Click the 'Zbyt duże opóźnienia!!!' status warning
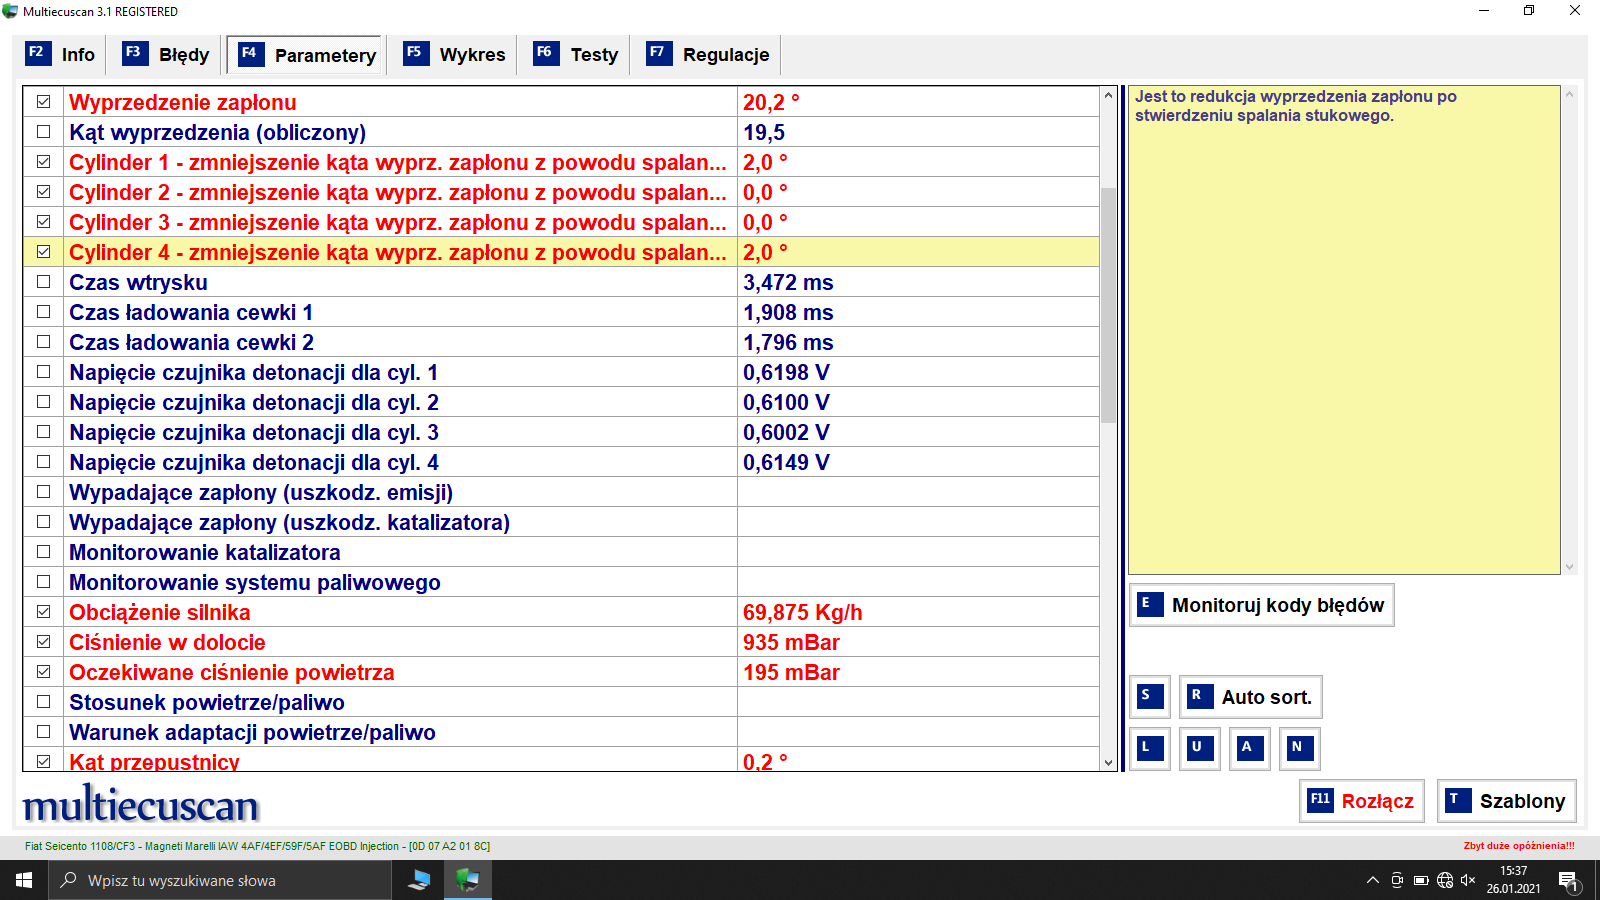 pyautogui.click(x=1519, y=846)
